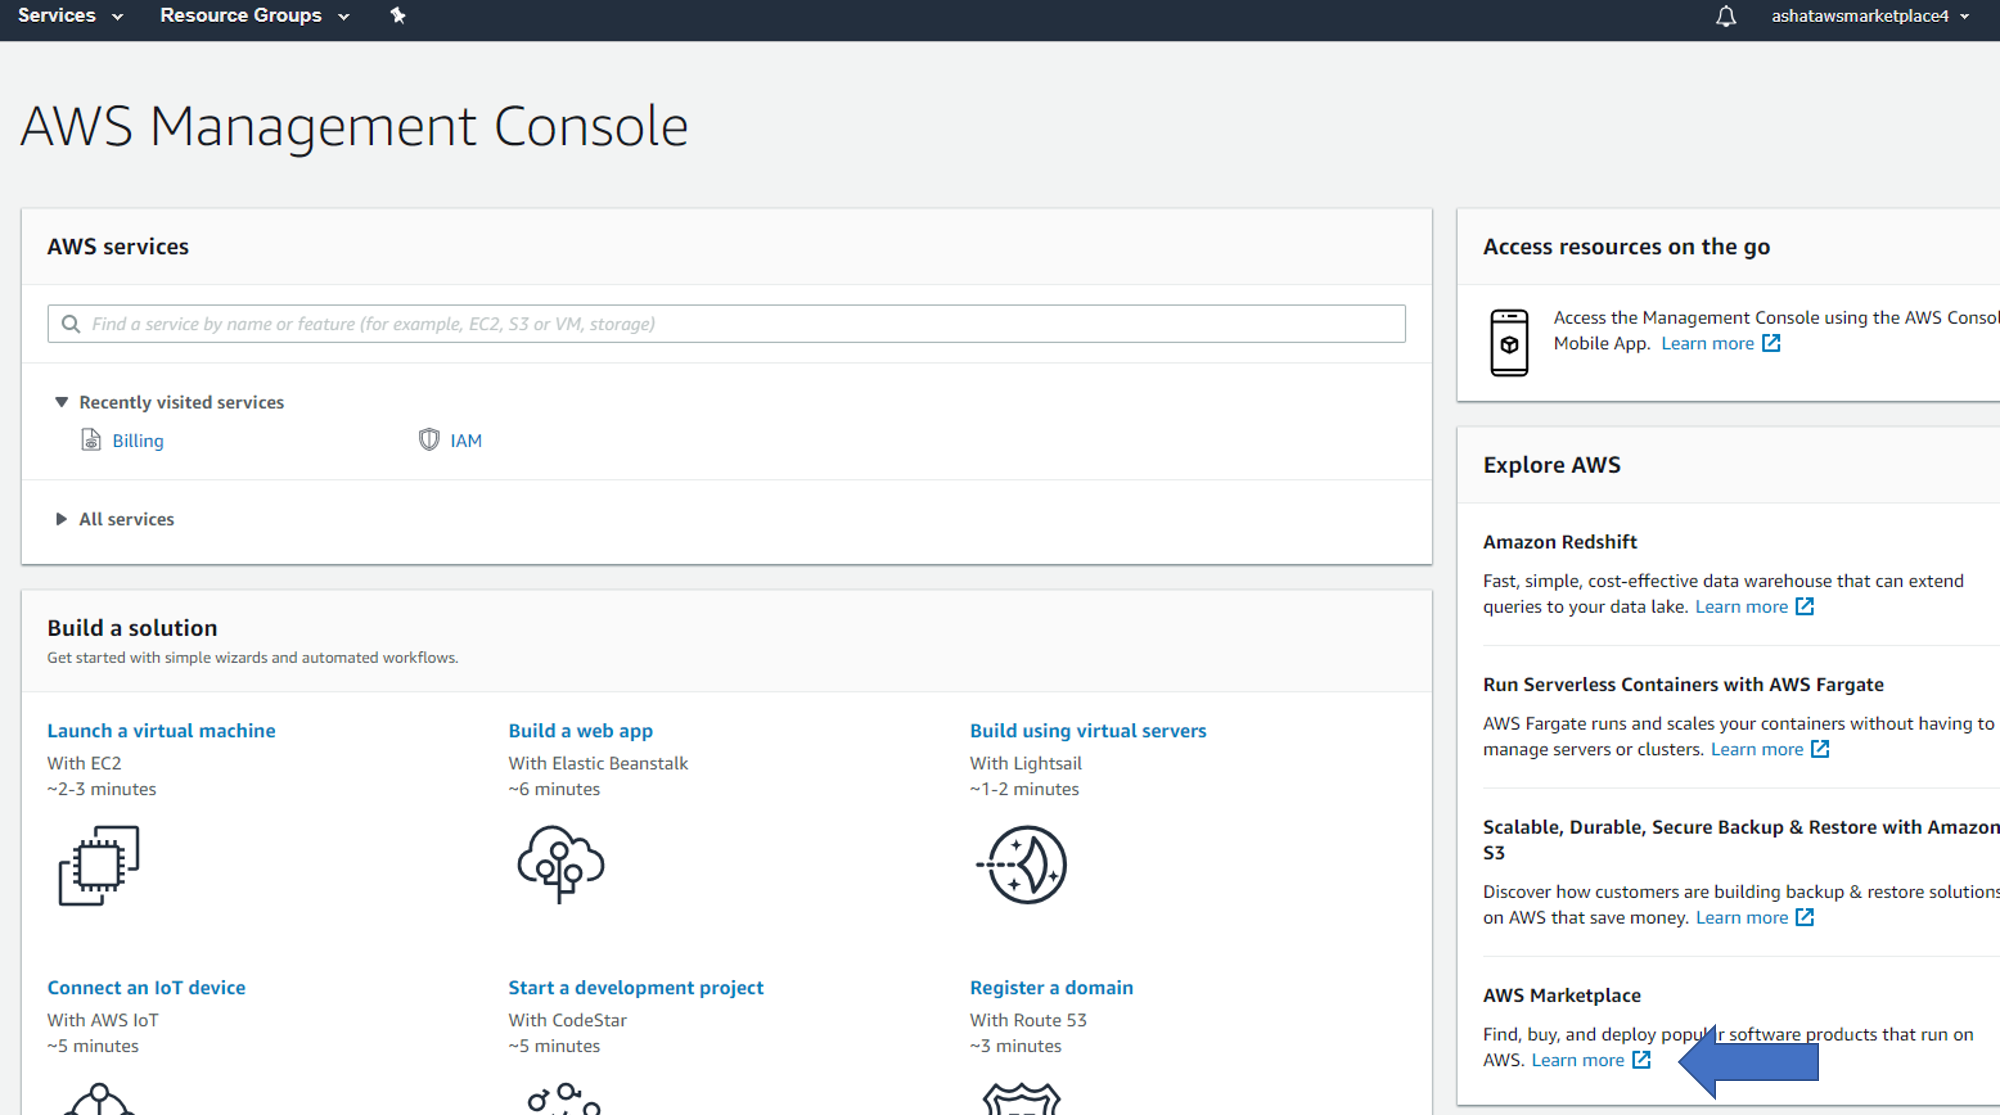Click the pin shortcuts icon
Screen dimensions: 2000x1115
point(398,15)
